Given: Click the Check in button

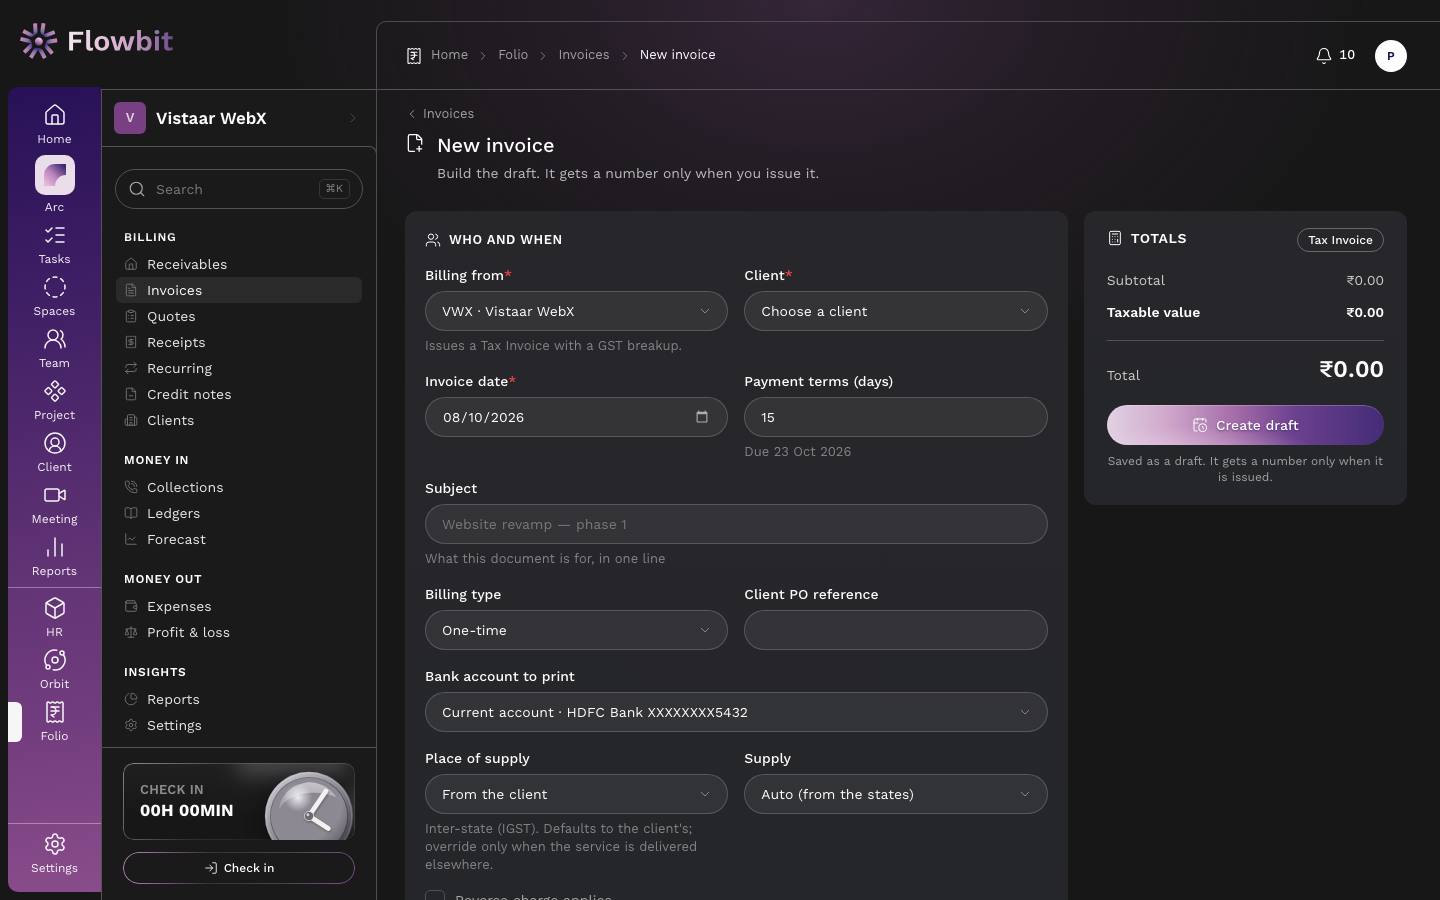Looking at the screenshot, I should tap(239, 868).
